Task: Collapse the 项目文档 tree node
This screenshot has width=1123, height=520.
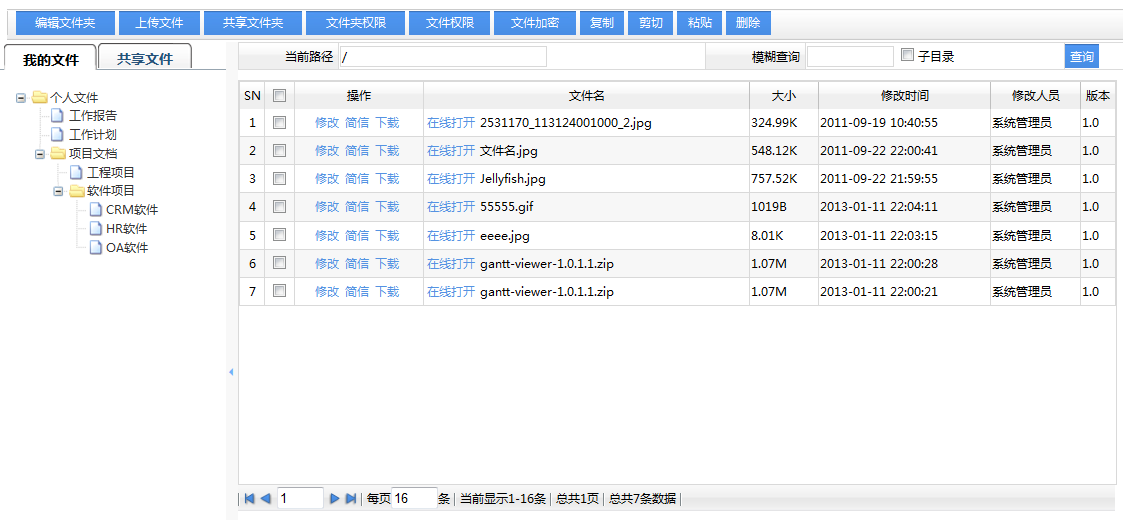Action: pos(40,154)
